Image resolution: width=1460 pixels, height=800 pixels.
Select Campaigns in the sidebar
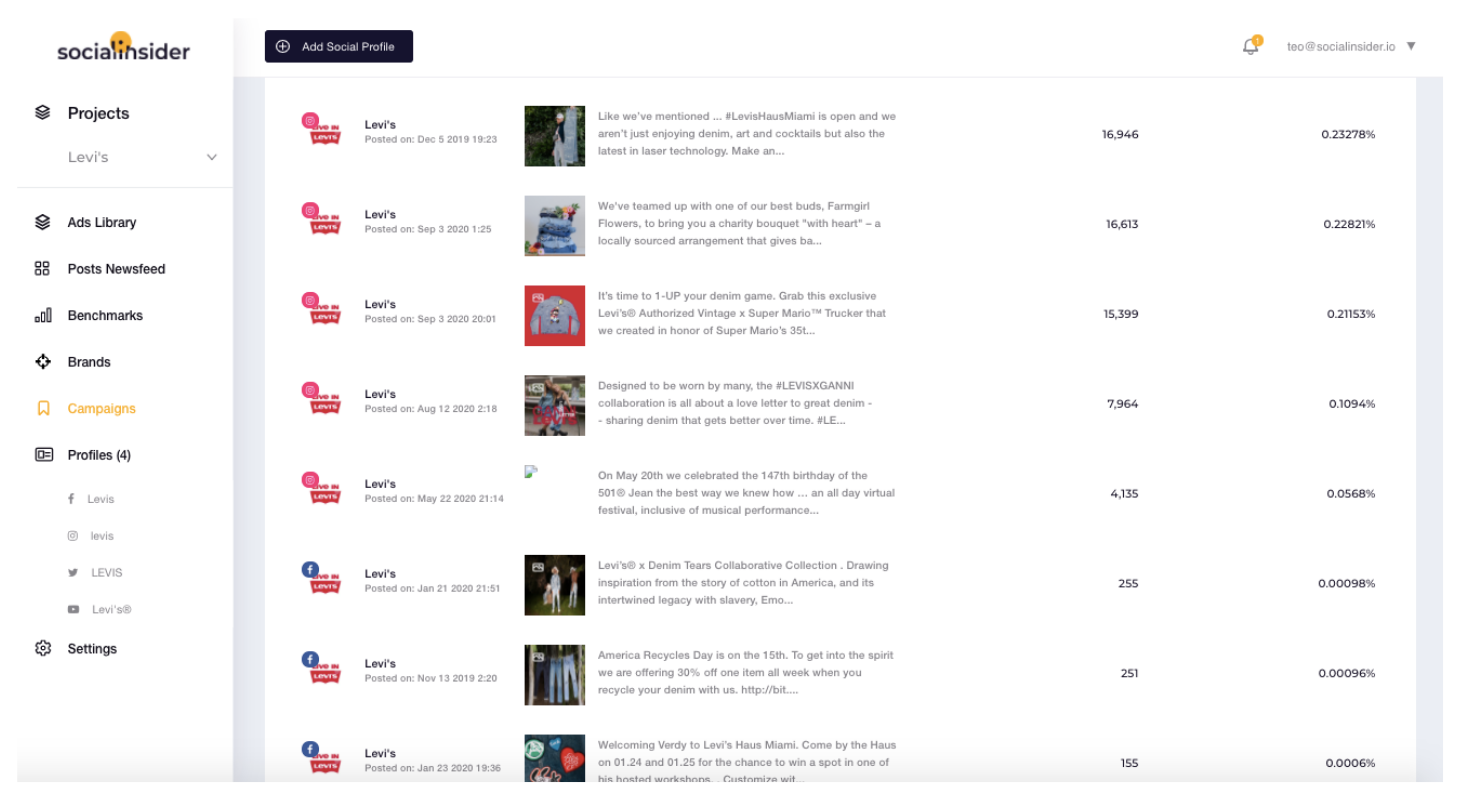click(x=101, y=408)
